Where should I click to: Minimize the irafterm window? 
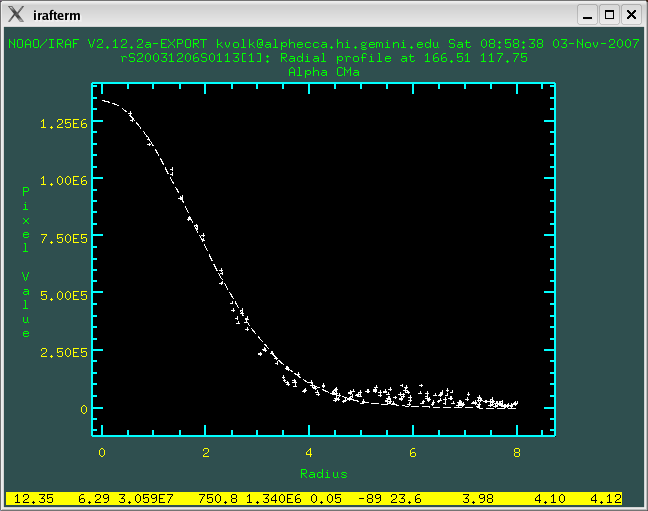coord(587,15)
